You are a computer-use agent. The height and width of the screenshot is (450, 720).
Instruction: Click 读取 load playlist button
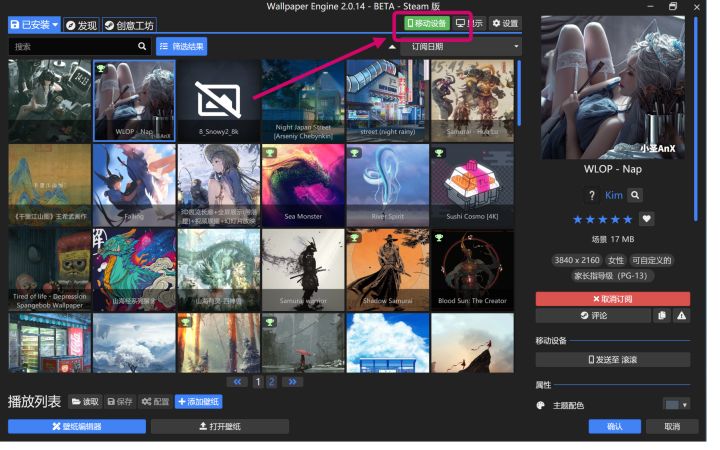click(85, 402)
